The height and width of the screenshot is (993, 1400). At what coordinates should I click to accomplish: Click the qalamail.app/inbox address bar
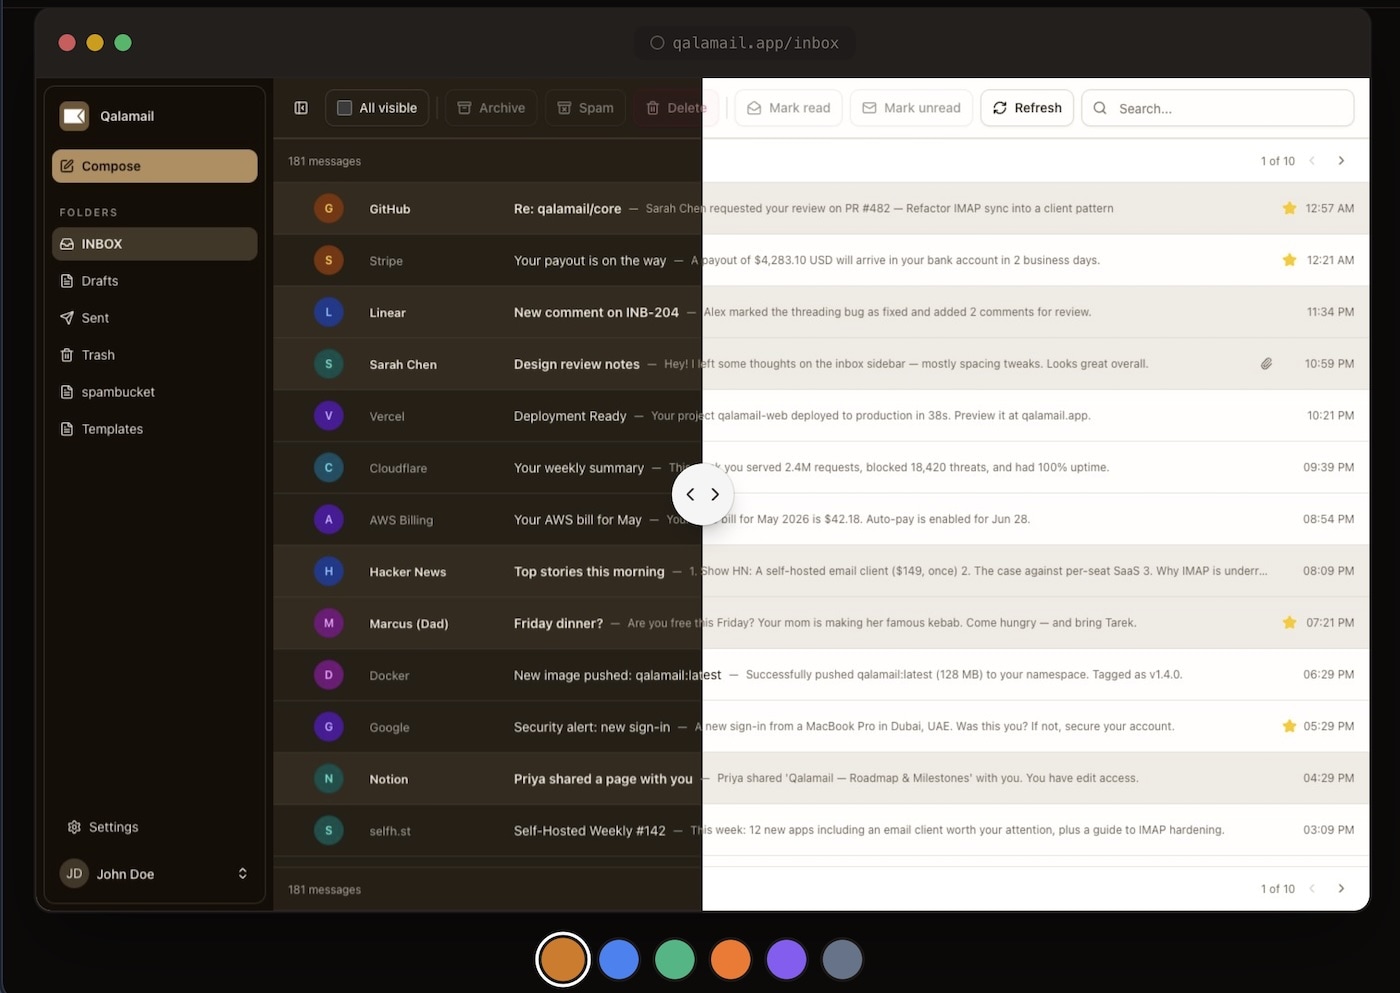pyautogui.click(x=745, y=43)
